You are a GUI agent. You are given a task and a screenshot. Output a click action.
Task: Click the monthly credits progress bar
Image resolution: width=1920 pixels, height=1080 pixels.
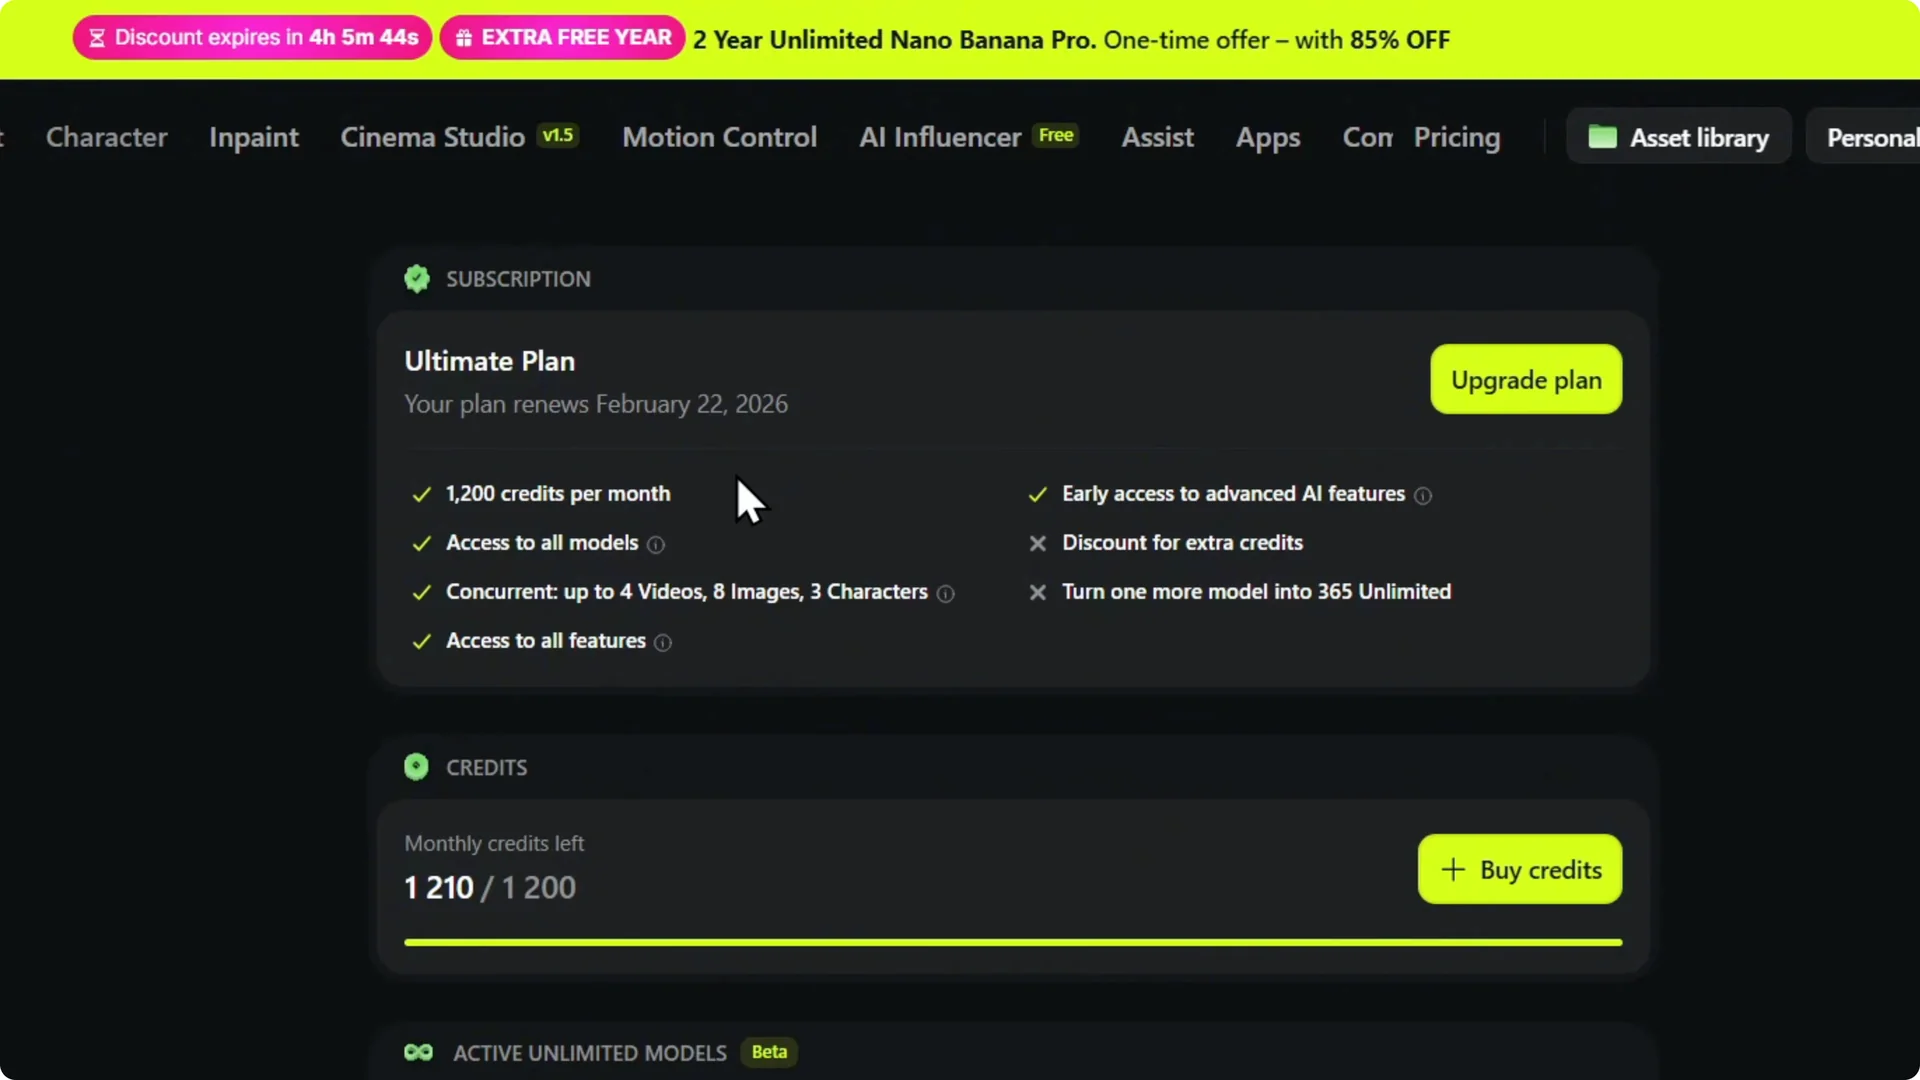[1012, 941]
